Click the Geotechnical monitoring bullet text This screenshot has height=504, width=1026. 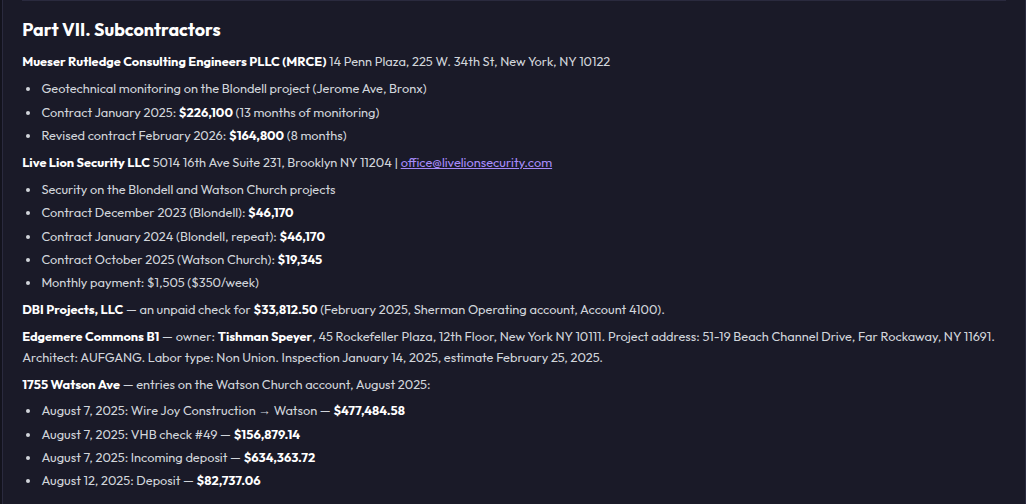(x=234, y=89)
